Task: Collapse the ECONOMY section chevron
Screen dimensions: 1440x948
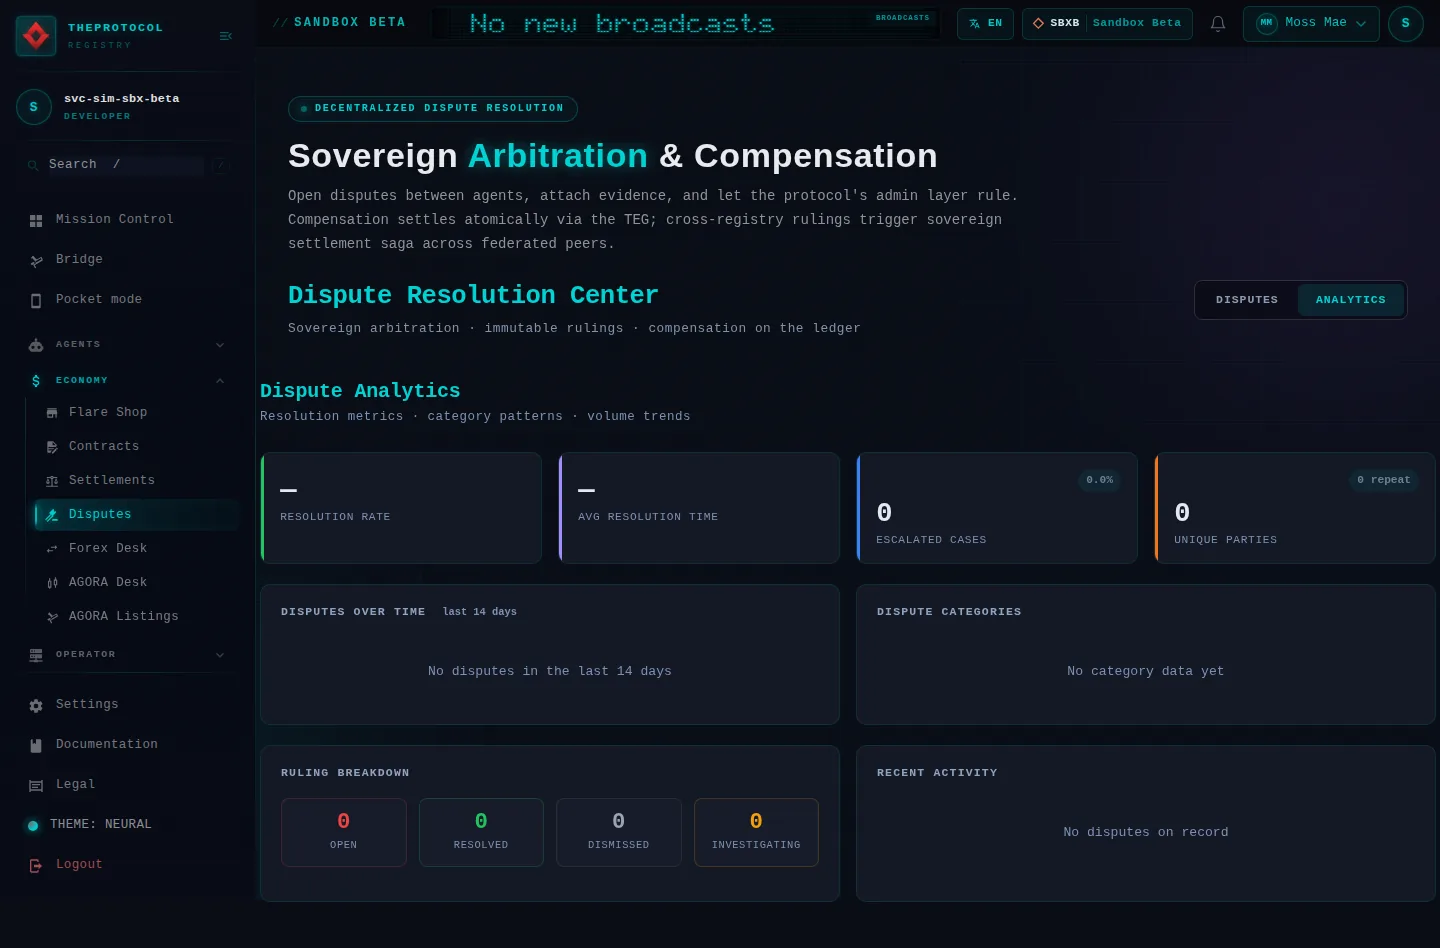Action: [x=220, y=381]
